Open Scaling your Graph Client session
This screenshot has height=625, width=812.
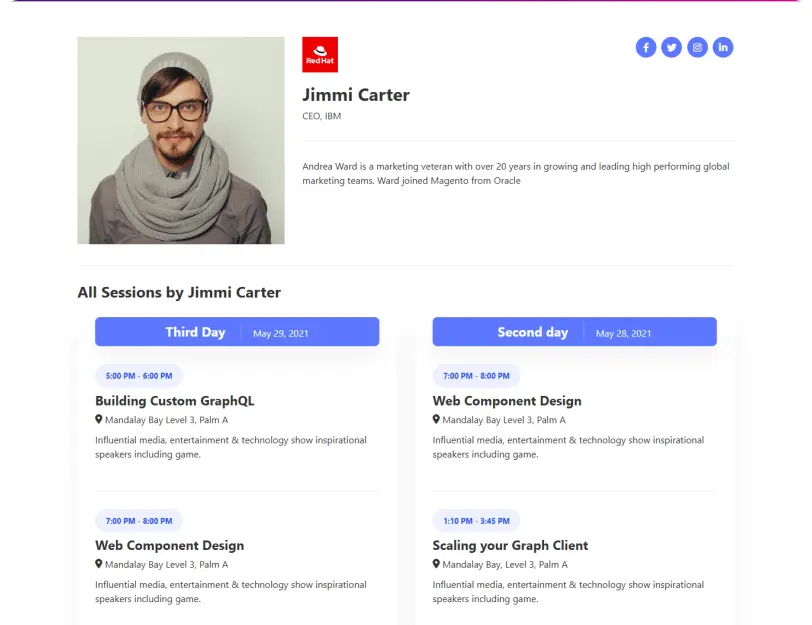coord(510,545)
